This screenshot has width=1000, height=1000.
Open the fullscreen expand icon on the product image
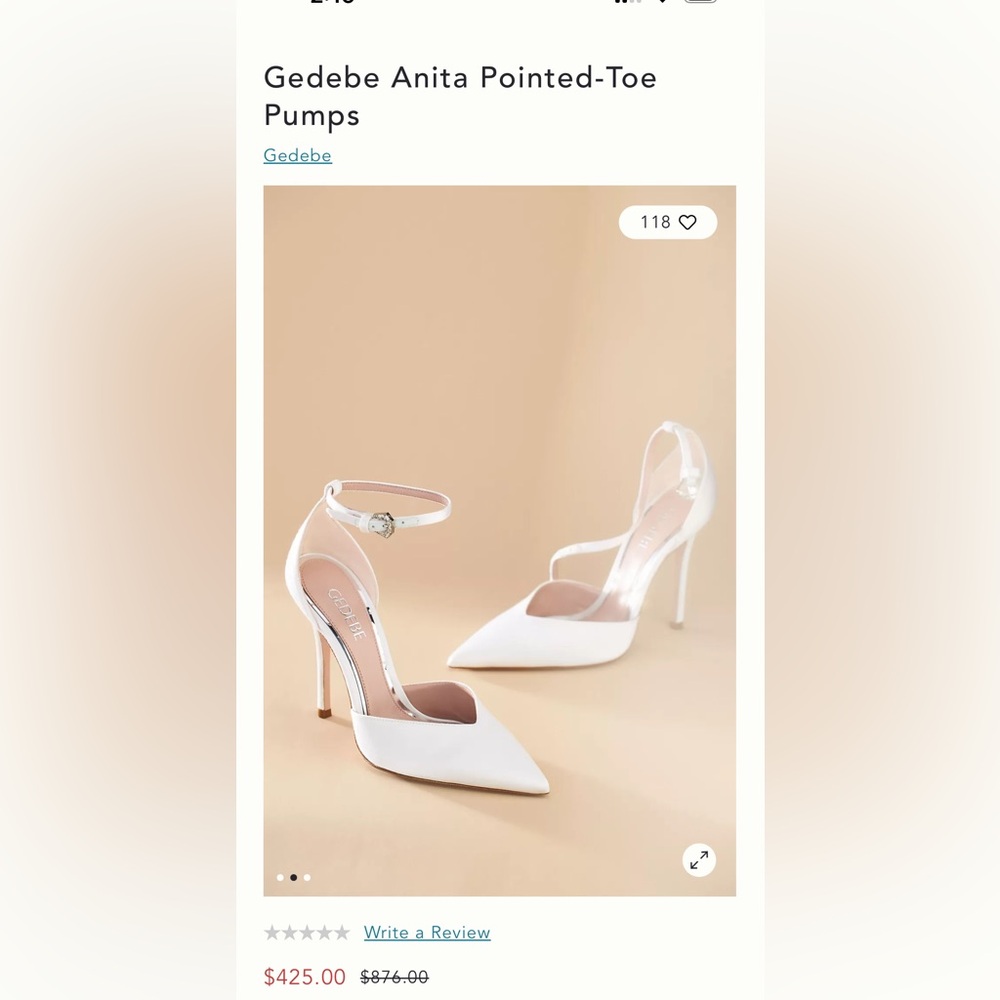coord(700,859)
